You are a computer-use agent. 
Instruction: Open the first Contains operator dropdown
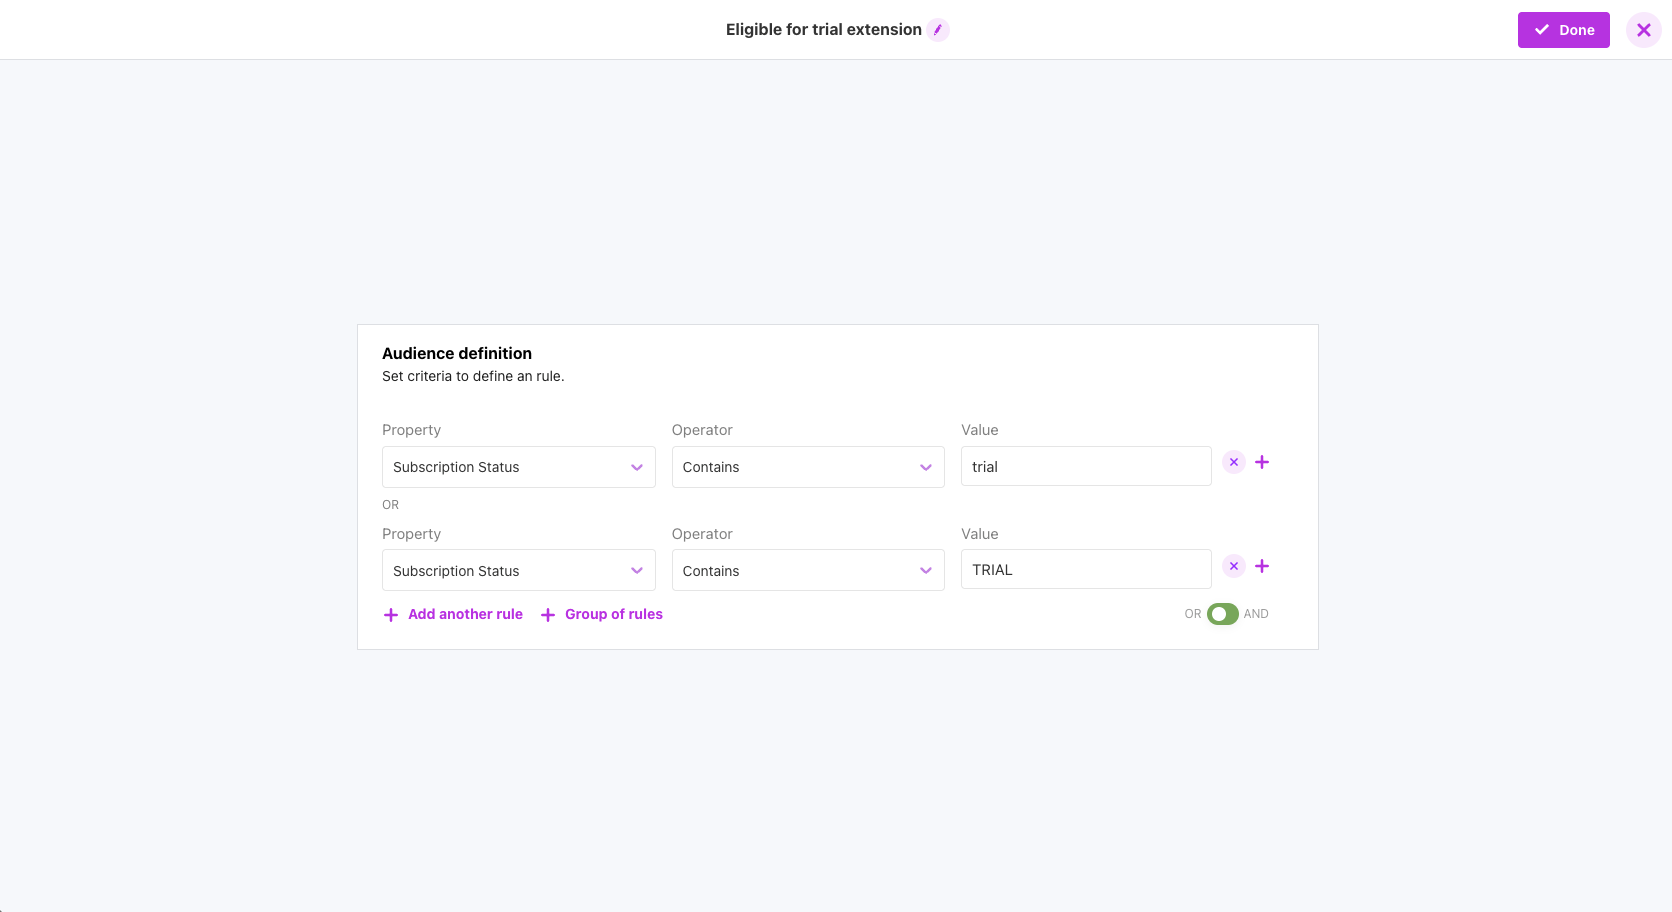click(x=808, y=466)
